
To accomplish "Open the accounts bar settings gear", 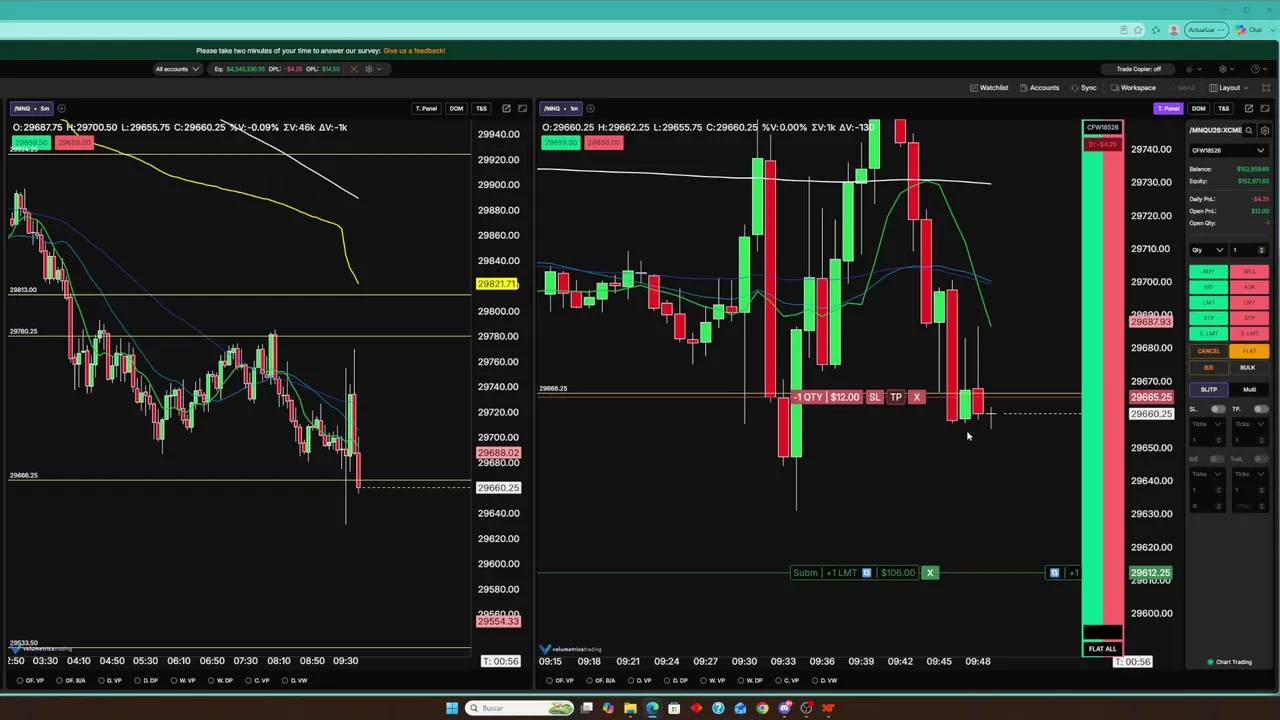I will (368, 69).
